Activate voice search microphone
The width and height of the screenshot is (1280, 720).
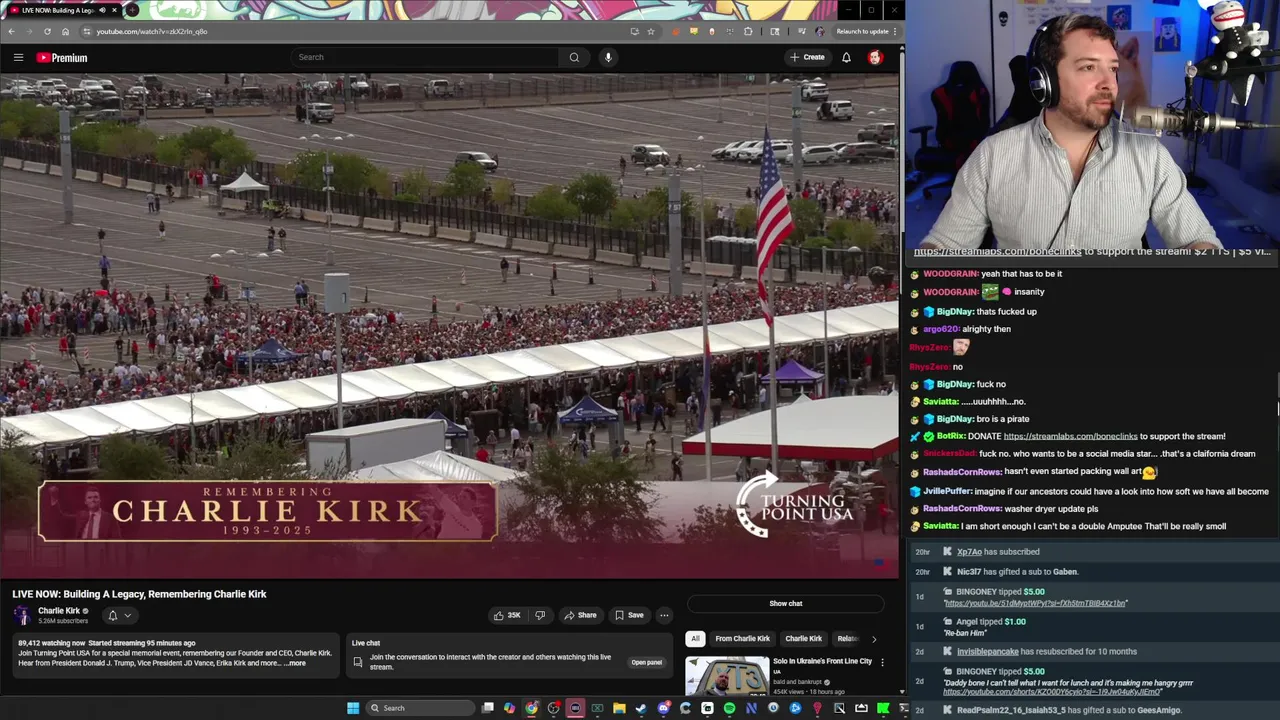tap(608, 57)
